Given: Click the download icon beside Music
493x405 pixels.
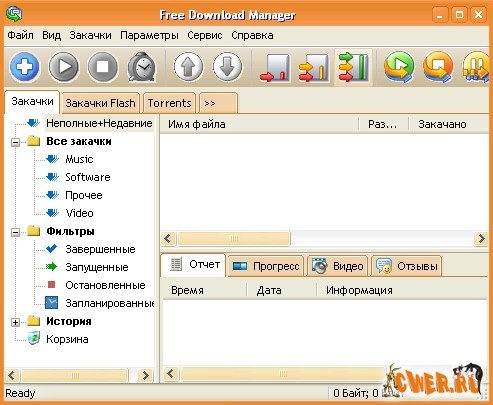Looking at the screenshot, I should tap(52, 159).
